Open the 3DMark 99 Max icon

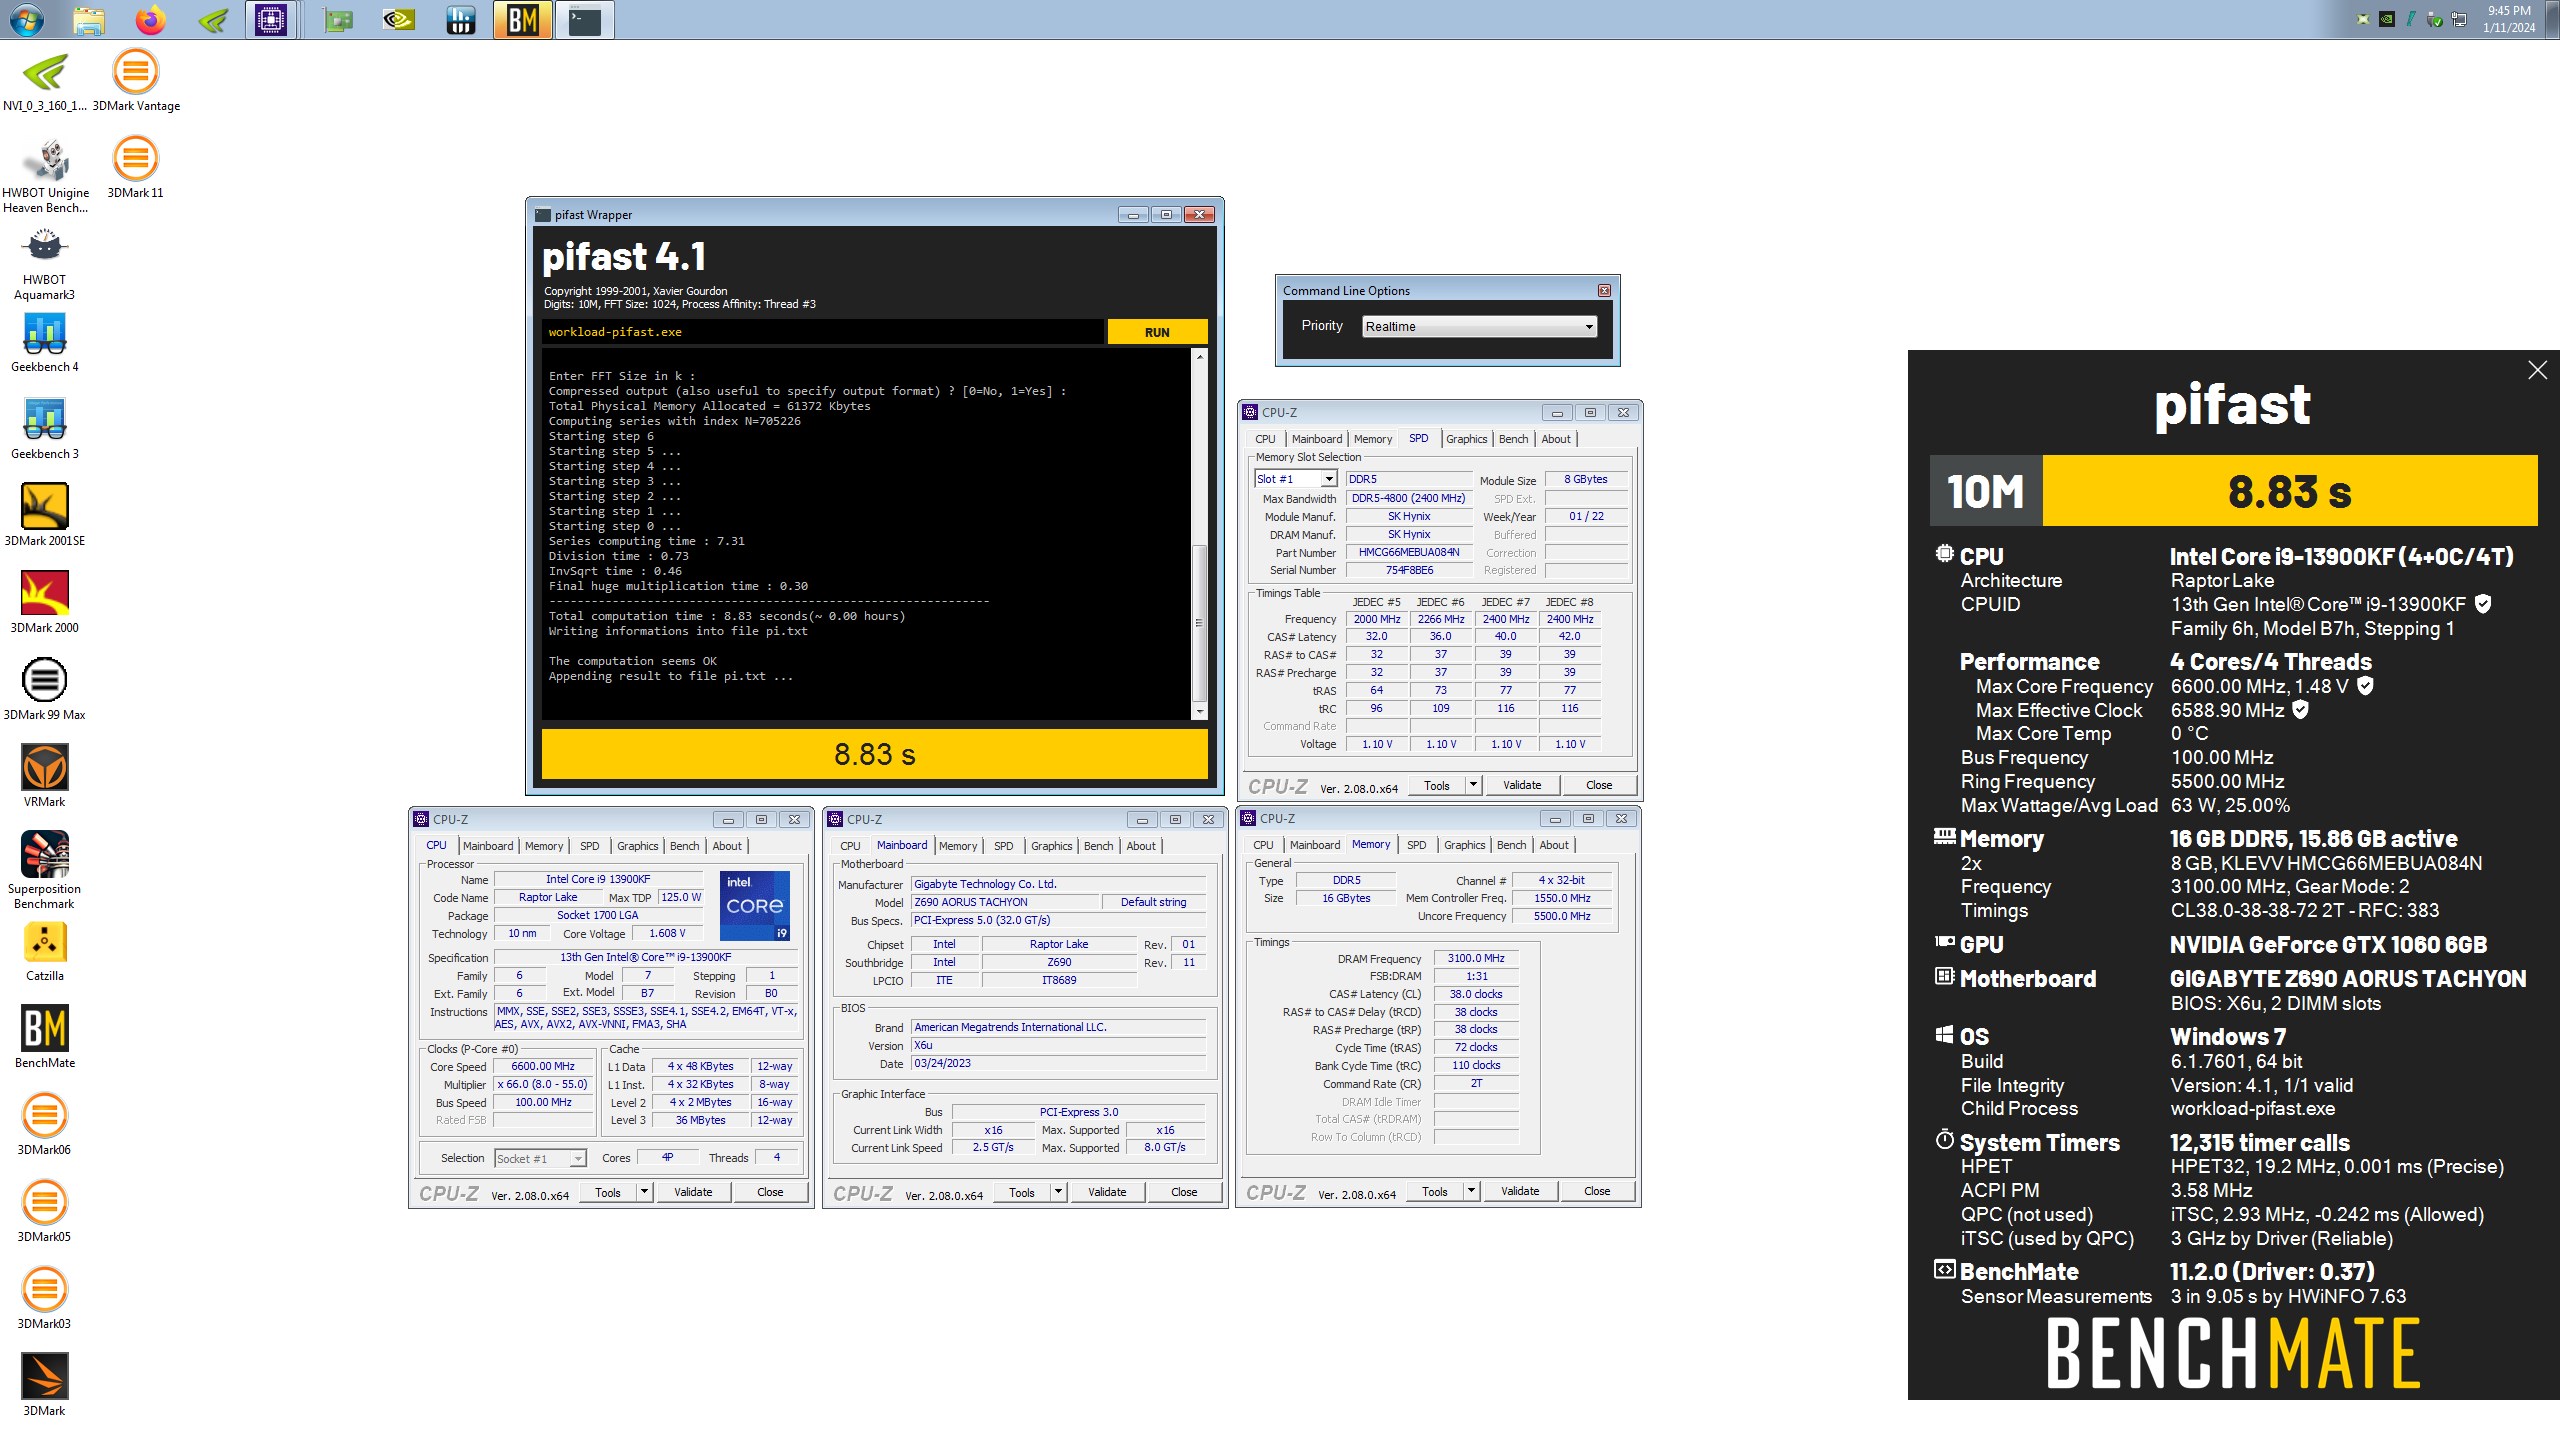45,690
